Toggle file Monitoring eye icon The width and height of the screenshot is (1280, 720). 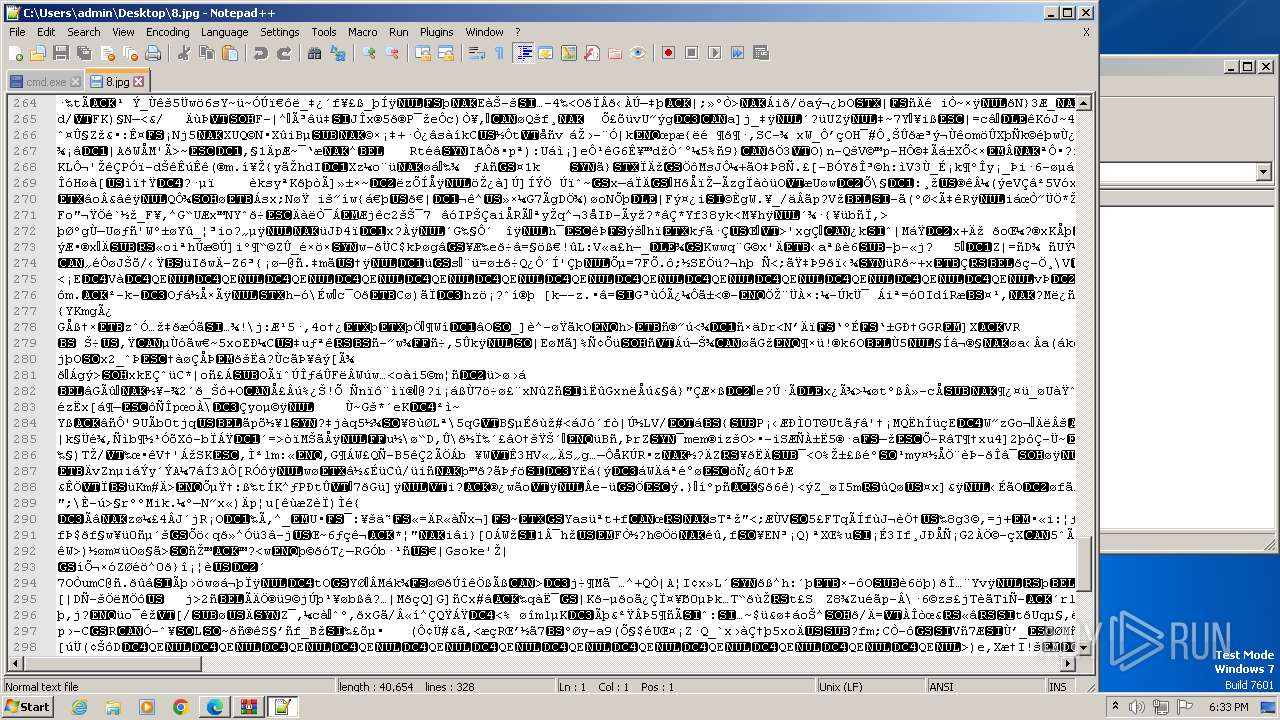click(638, 53)
